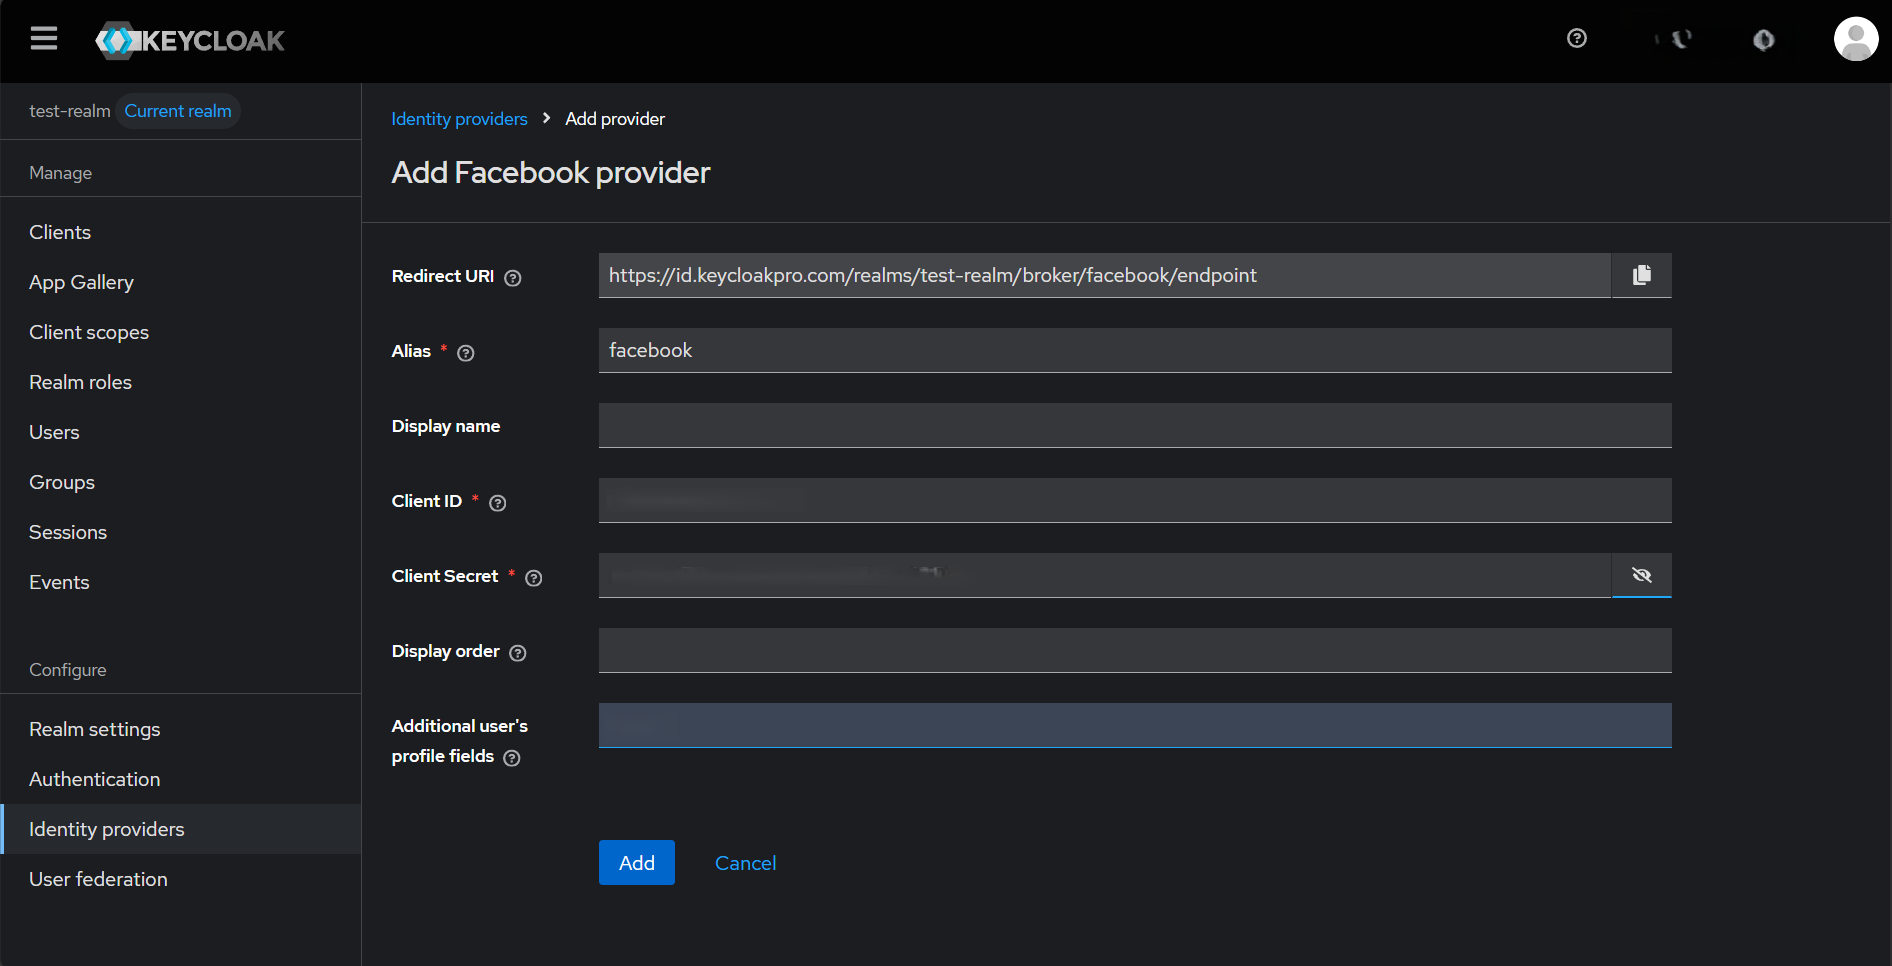Click the Redirect URI read-only field
The image size is (1892, 966).
(x=1105, y=275)
